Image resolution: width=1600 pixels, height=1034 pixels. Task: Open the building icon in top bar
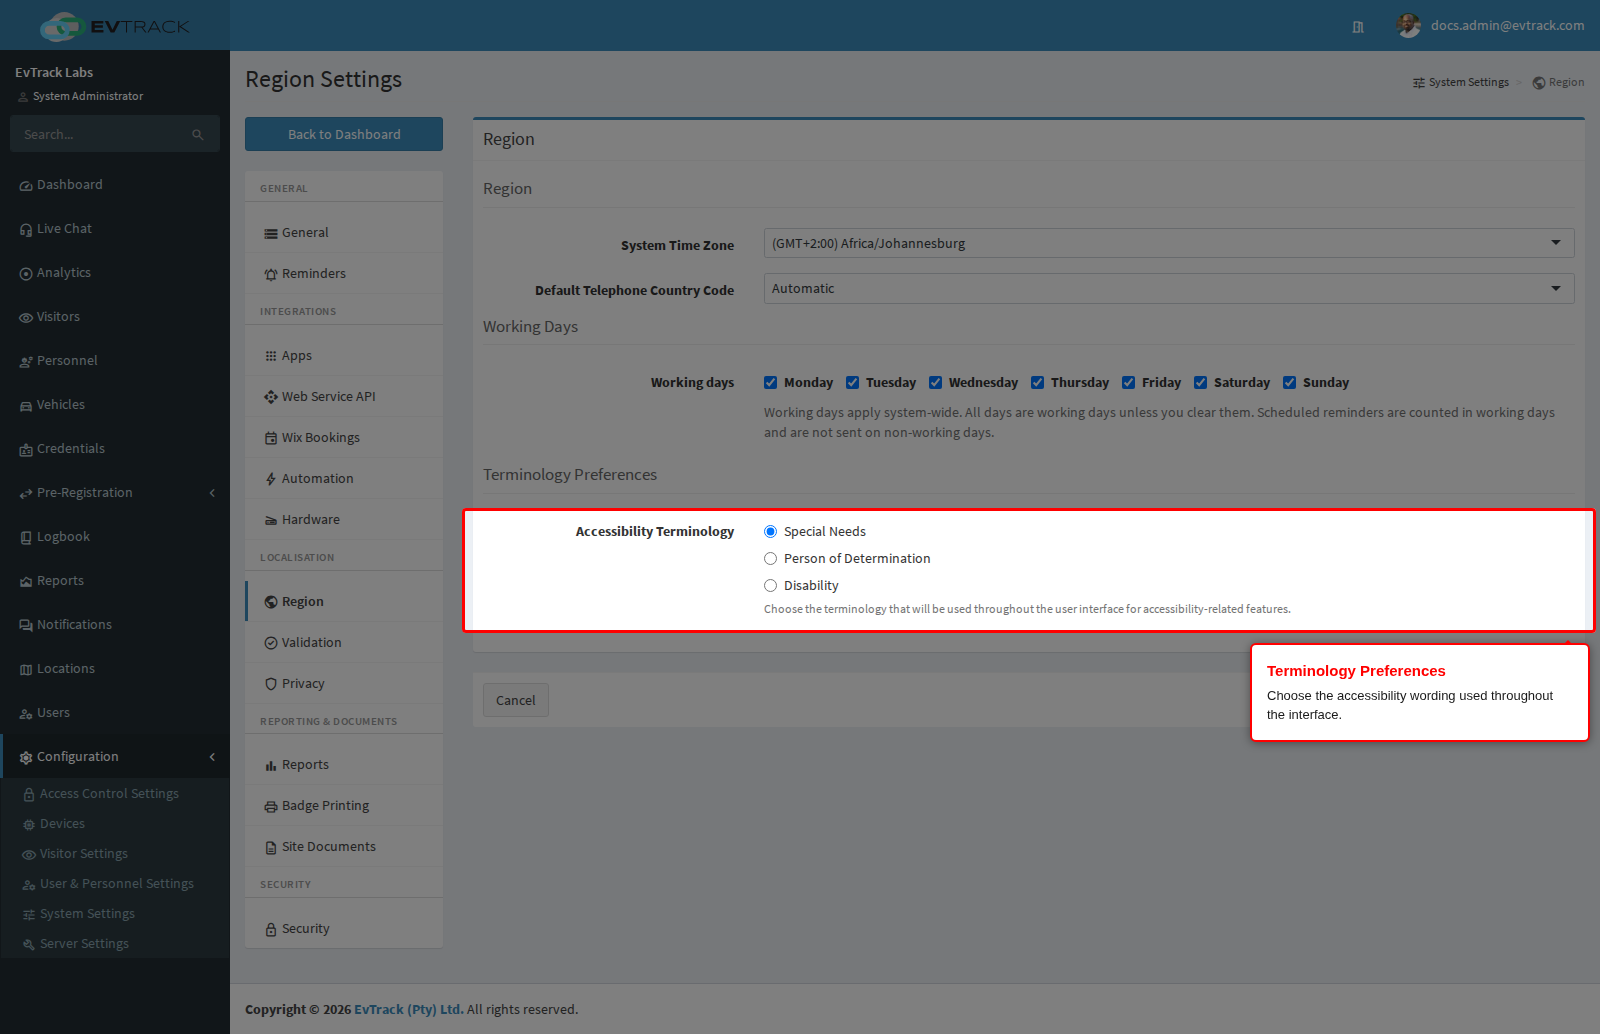tap(1358, 27)
